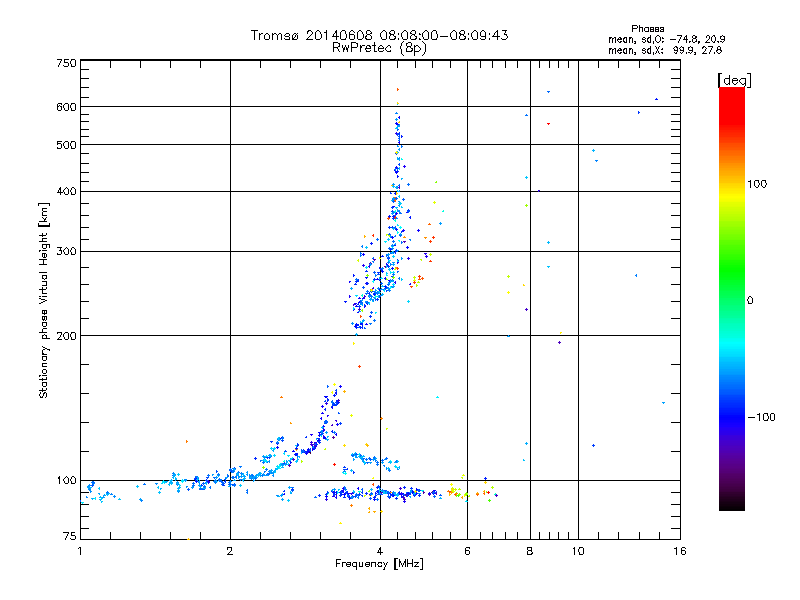The width and height of the screenshot is (800, 600).
Task: Click the x-axis tick label '6'
Action: [x=467, y=551]
